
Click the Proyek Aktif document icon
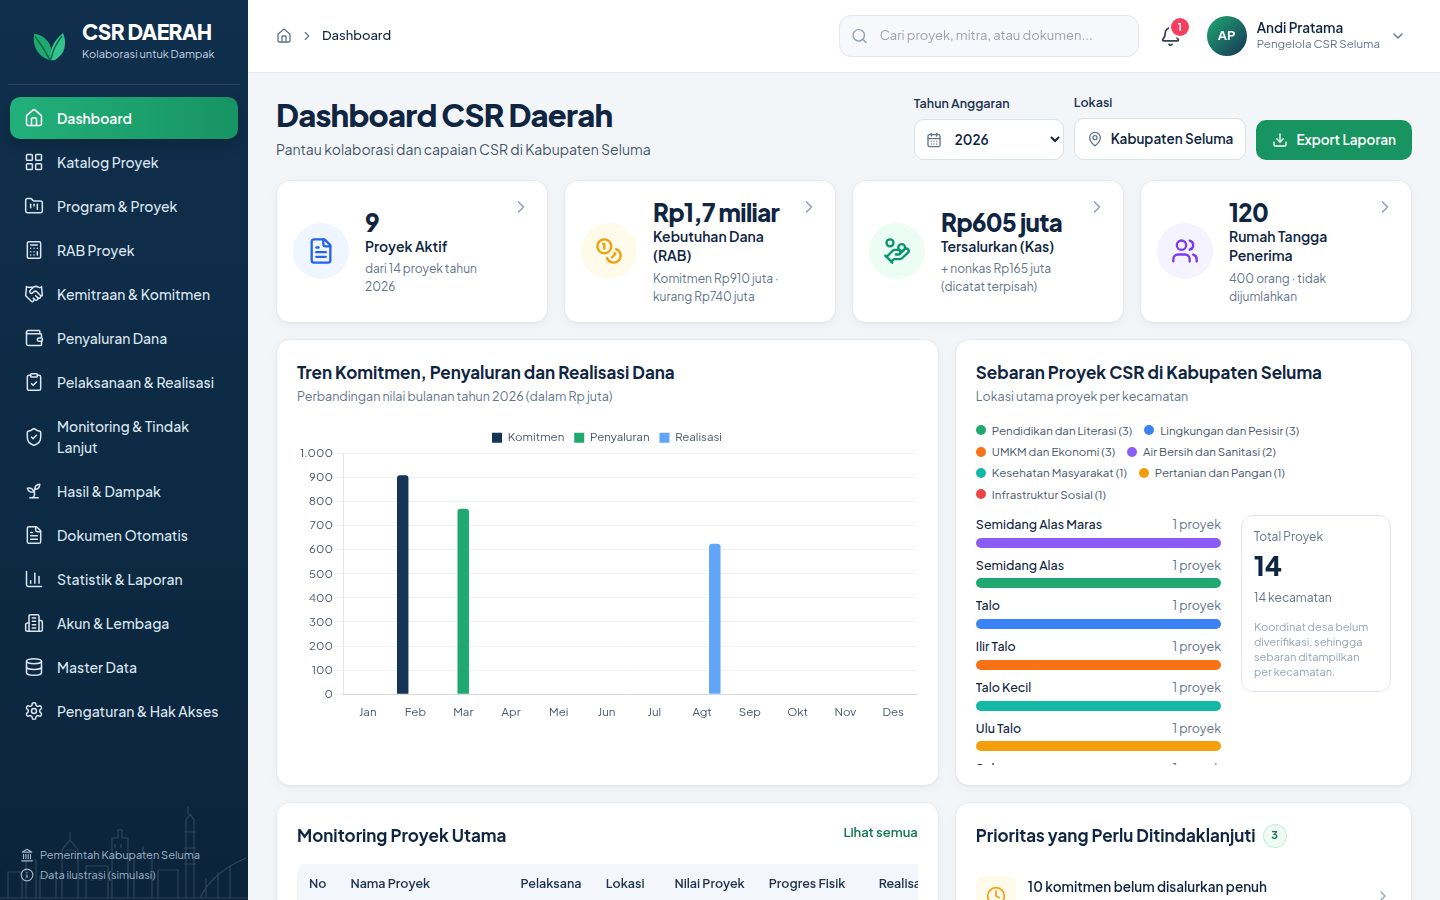(x=321, y=251)
